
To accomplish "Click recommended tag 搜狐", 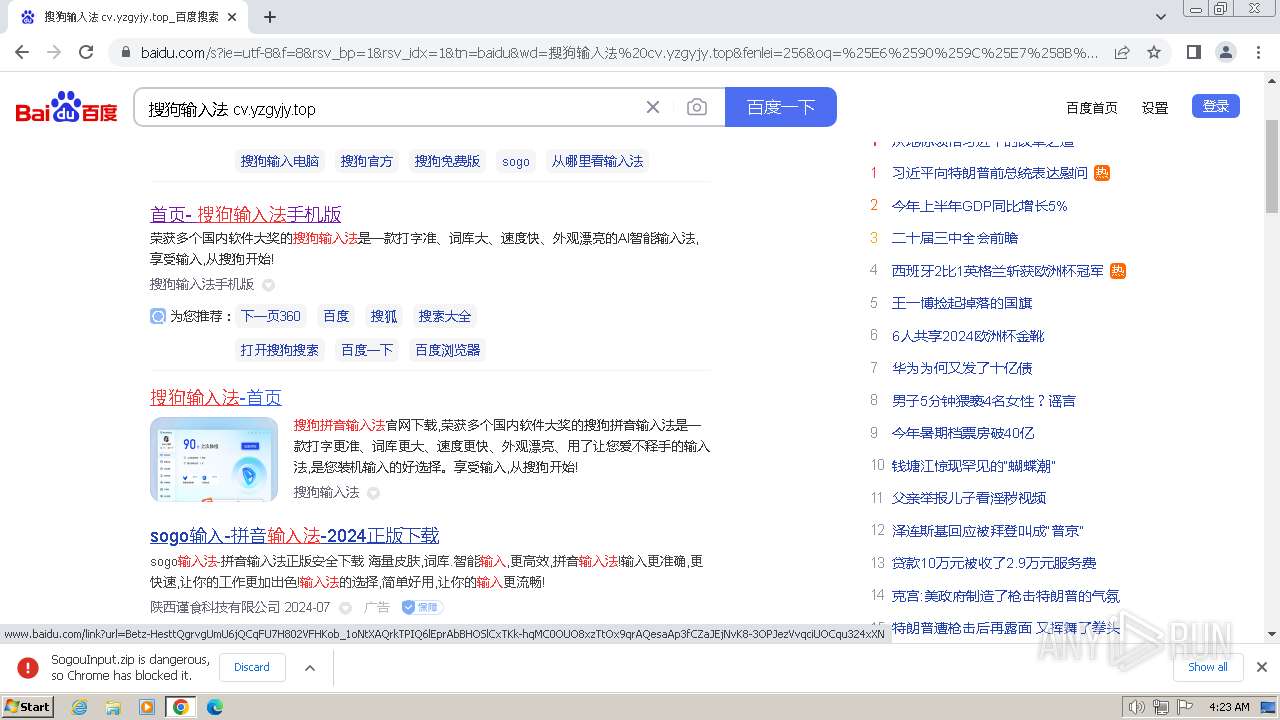I will point(384,316).
